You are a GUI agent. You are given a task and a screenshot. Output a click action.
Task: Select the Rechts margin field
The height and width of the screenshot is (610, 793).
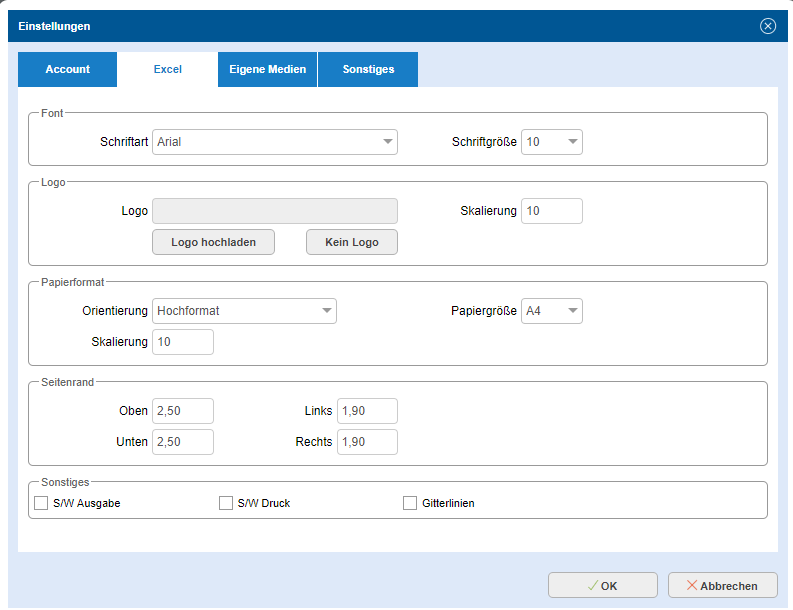pyautogui.click(x=367, y=442)
